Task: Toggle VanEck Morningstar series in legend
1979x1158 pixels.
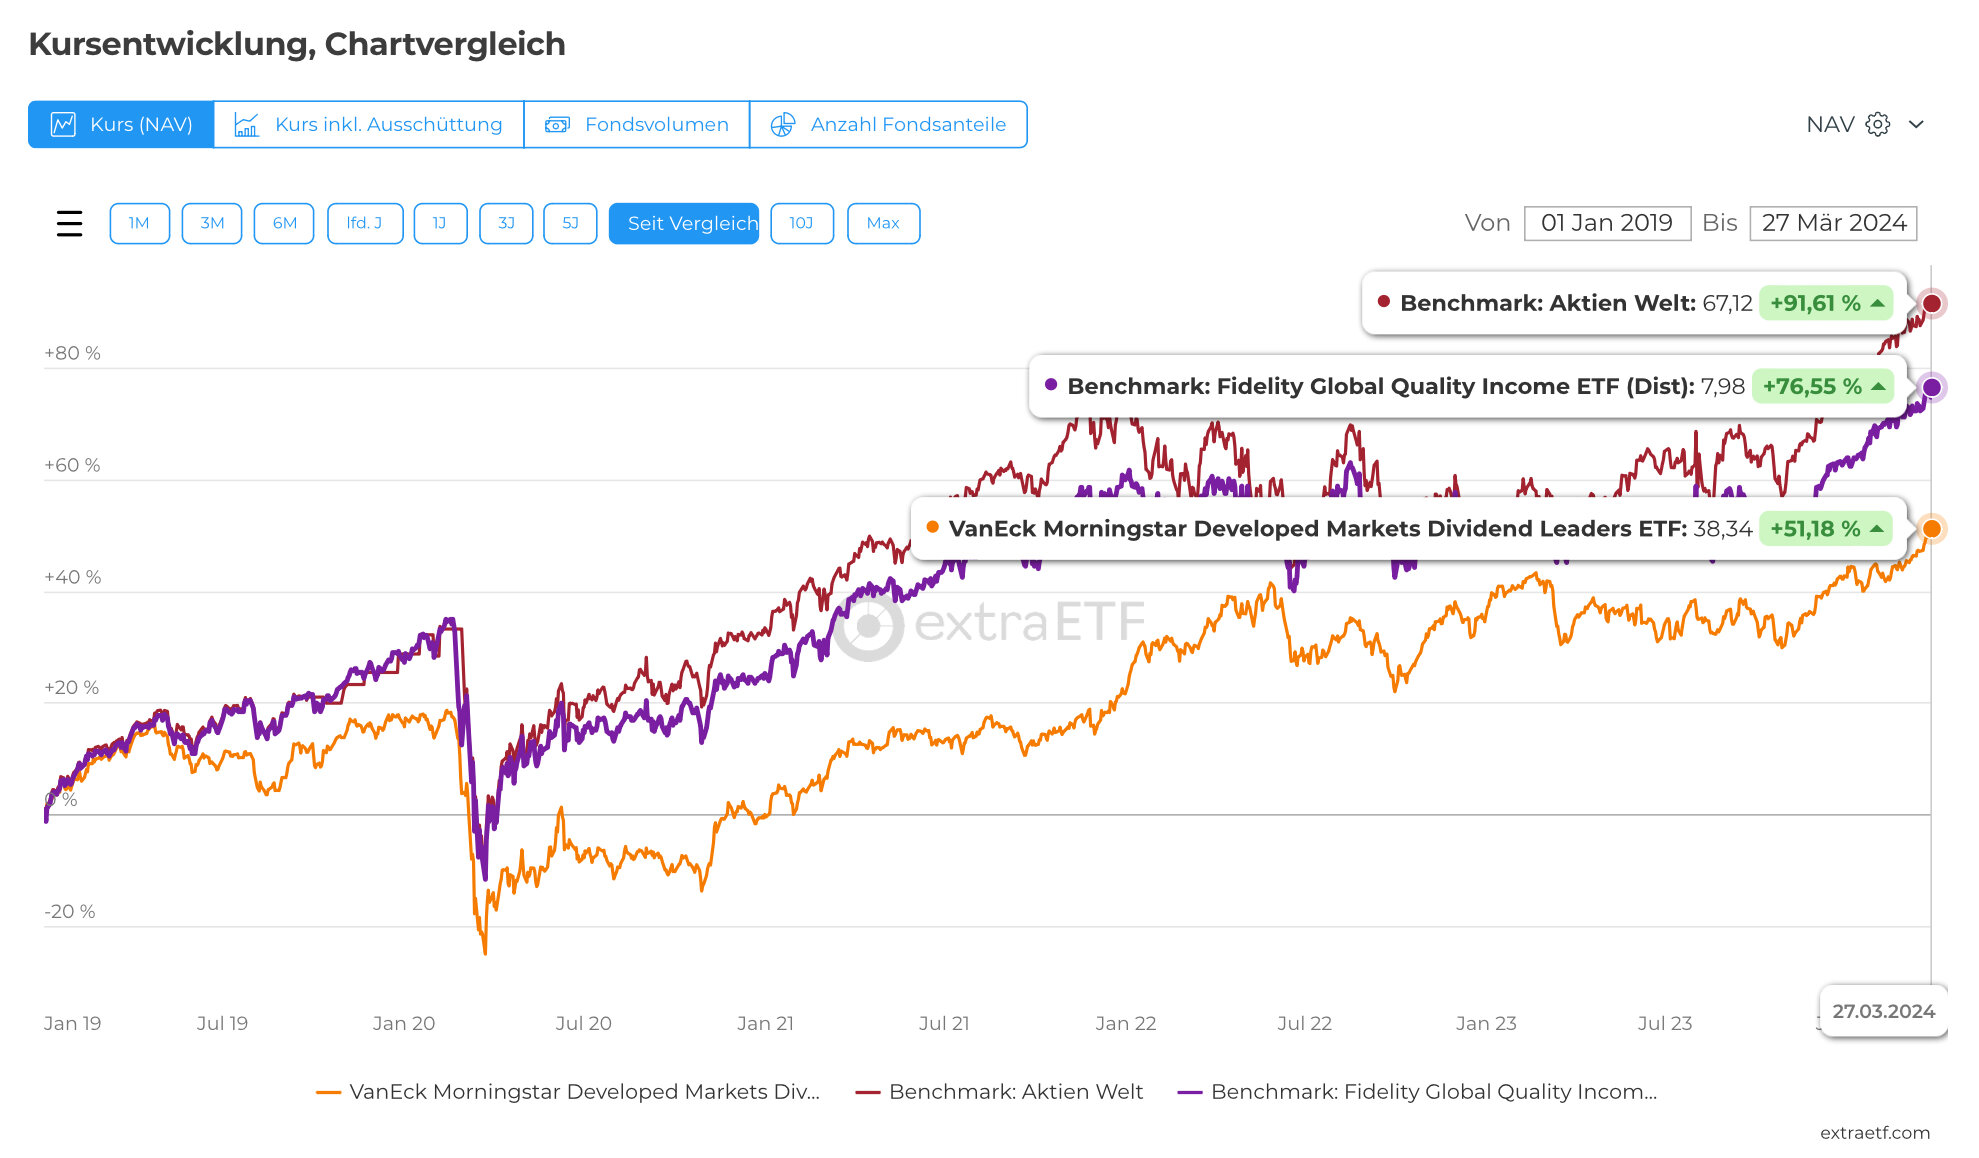Action: 568,1092
